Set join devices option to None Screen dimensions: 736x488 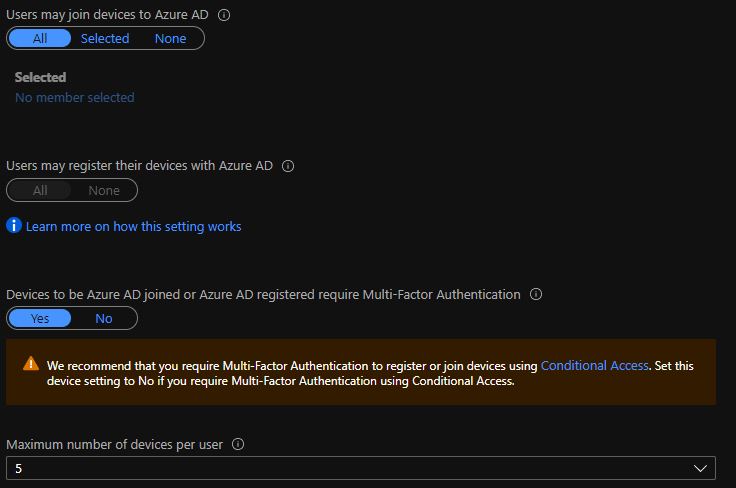pyautogui.click(x=170, y=38)
